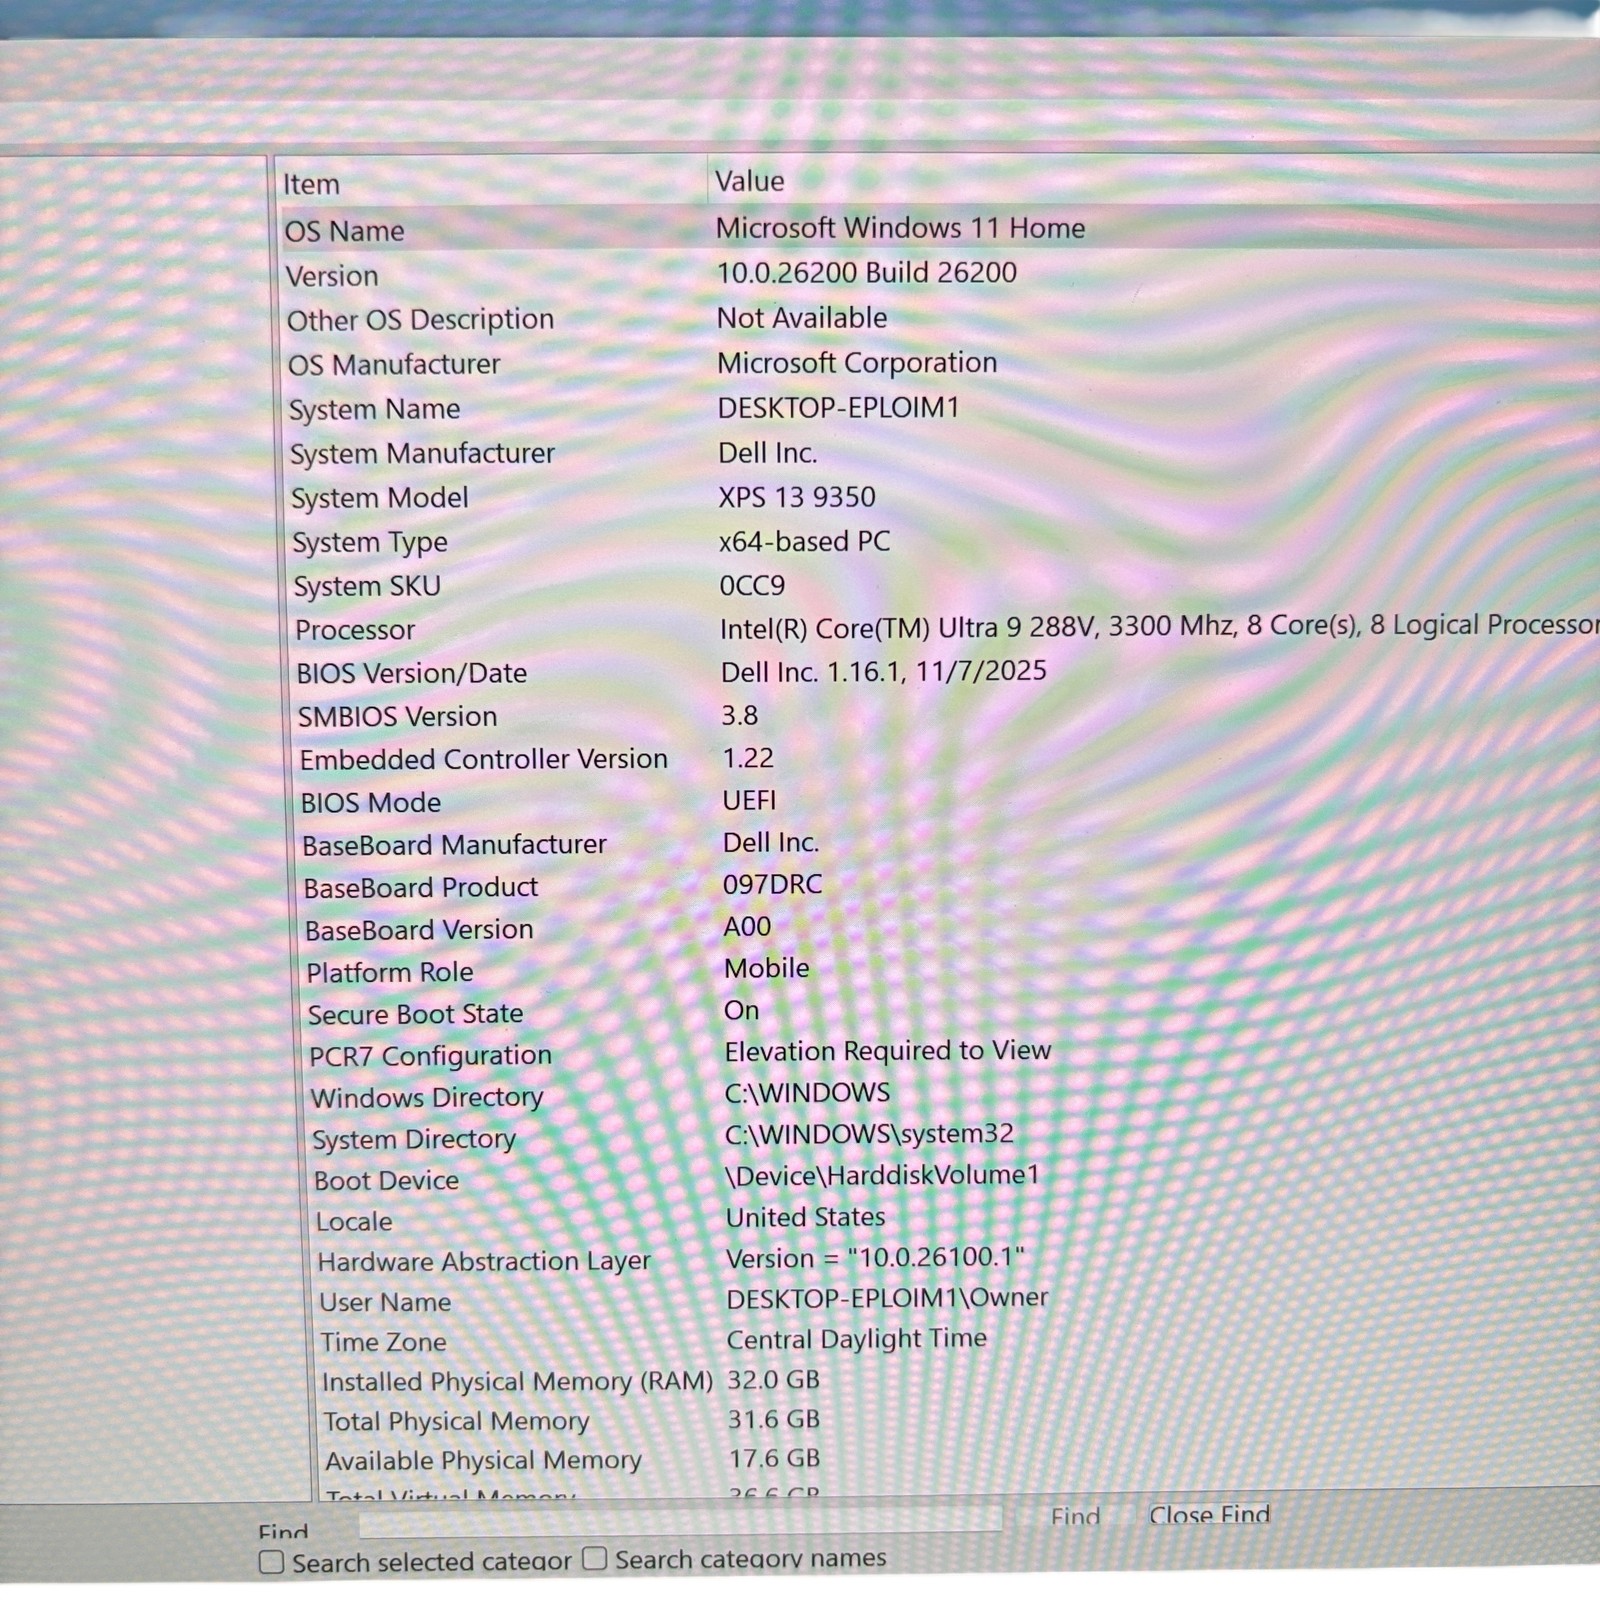1600x1600 pixels.
Task: Click the Find button
Action: [1075, 1517]
